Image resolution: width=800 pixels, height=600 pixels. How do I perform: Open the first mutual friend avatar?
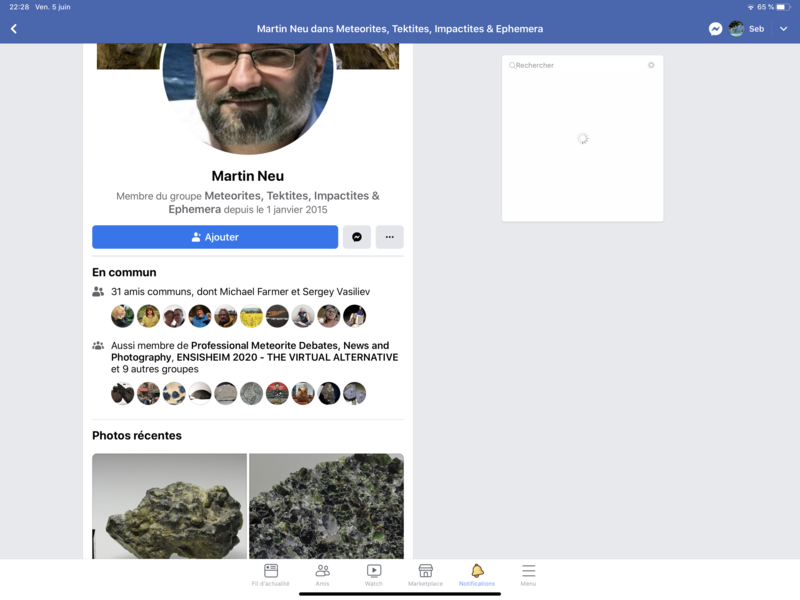coord(122,316)
